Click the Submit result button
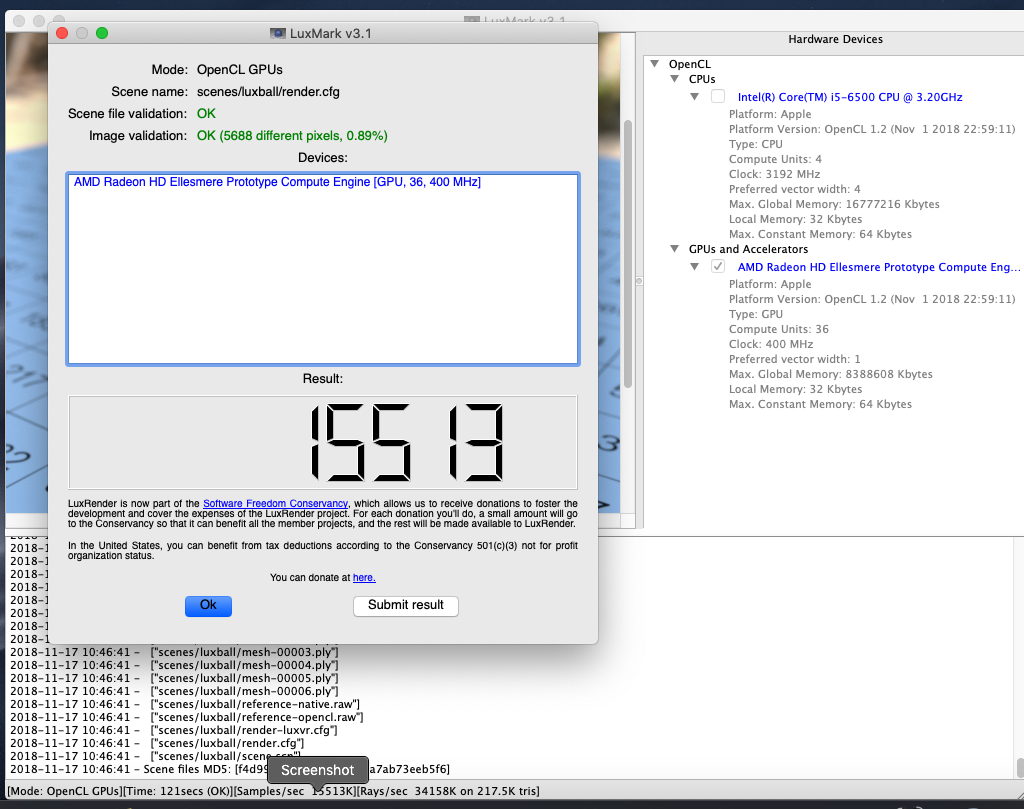This screenshot has width=1024, height=809. [x=405, y=605]
